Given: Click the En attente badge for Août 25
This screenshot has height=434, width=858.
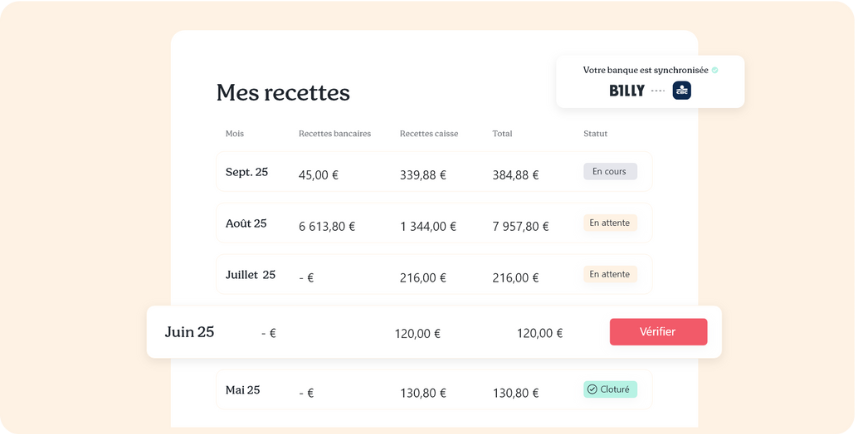Looking at the screenshot, I should [609, 223].
